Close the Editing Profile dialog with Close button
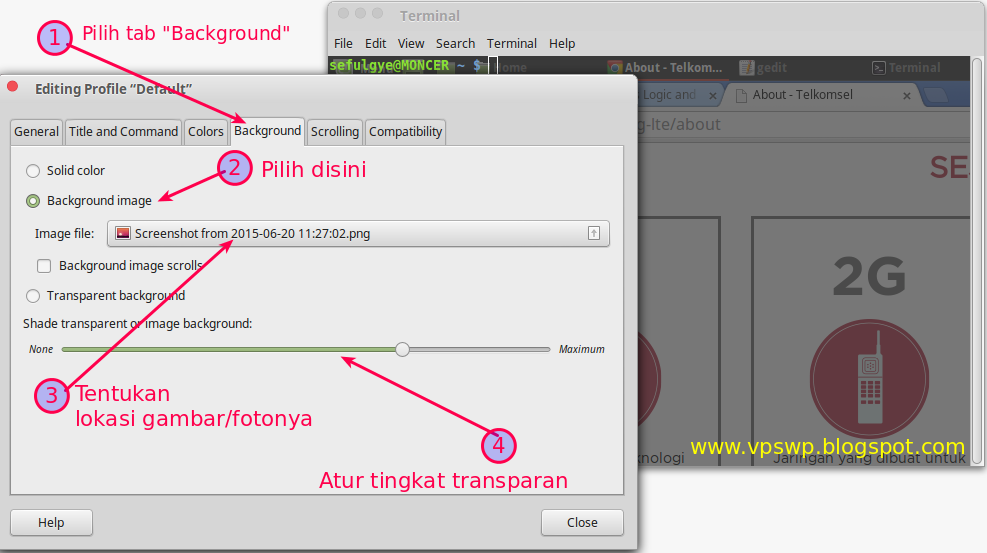Image resolution: width=987 pixels, height=553 pixels. (x=582, y=523)
